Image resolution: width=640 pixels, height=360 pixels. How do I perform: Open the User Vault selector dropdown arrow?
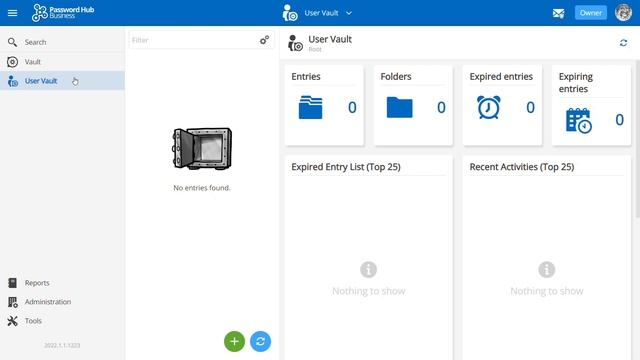click(349, 13)
